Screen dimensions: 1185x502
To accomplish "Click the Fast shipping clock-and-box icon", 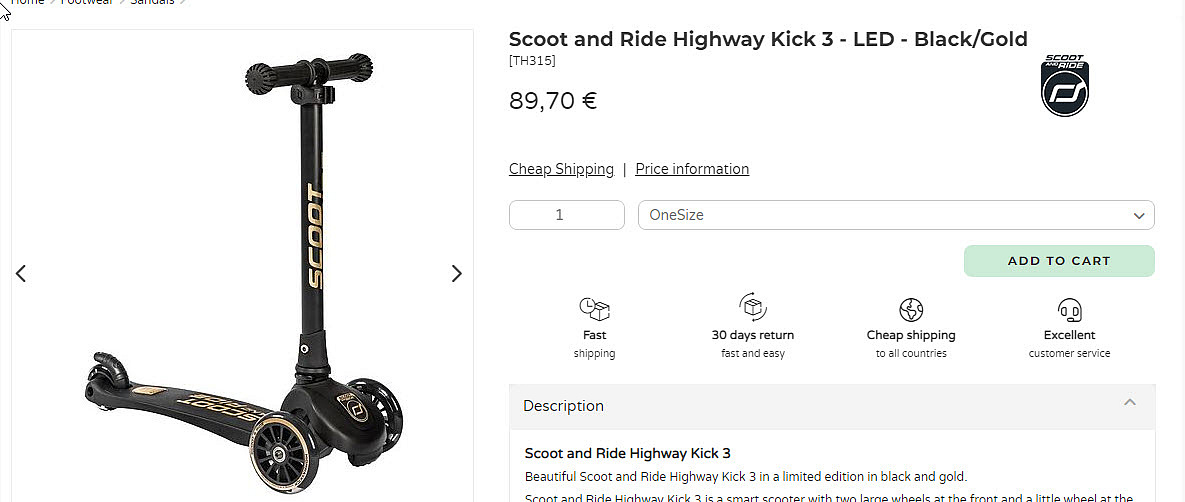I will coord(594,309).
